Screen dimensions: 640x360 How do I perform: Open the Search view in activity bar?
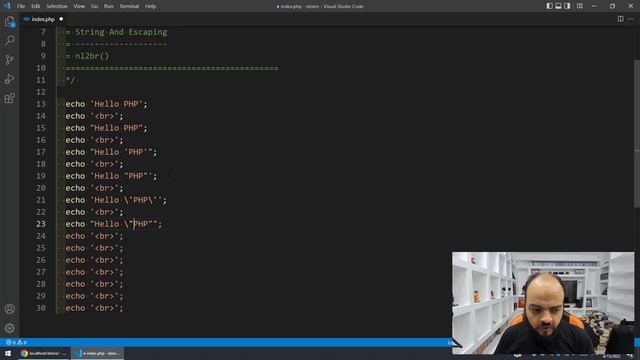click(9, 40)
